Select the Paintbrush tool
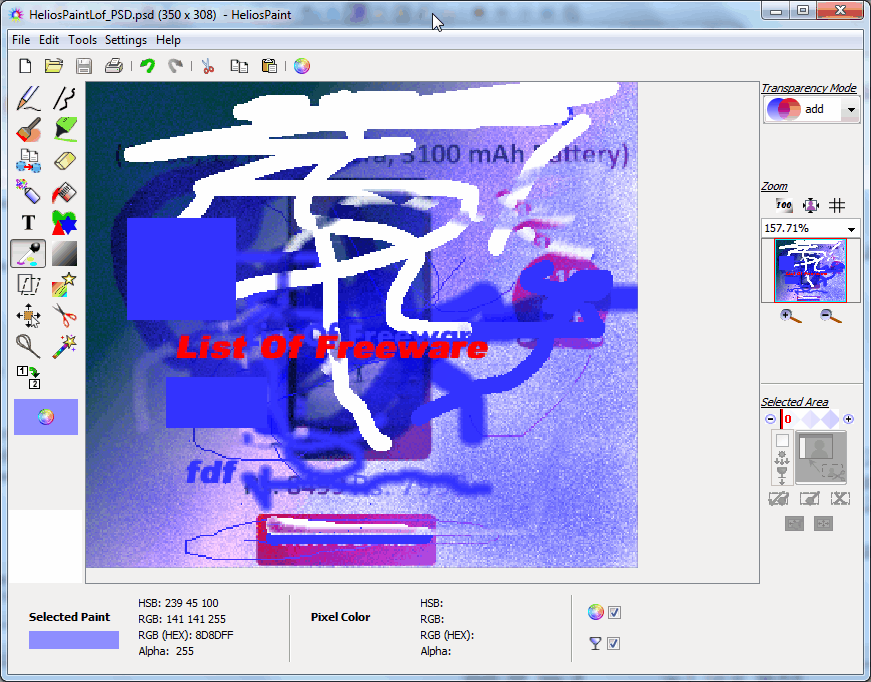 [x=28, y=129]
